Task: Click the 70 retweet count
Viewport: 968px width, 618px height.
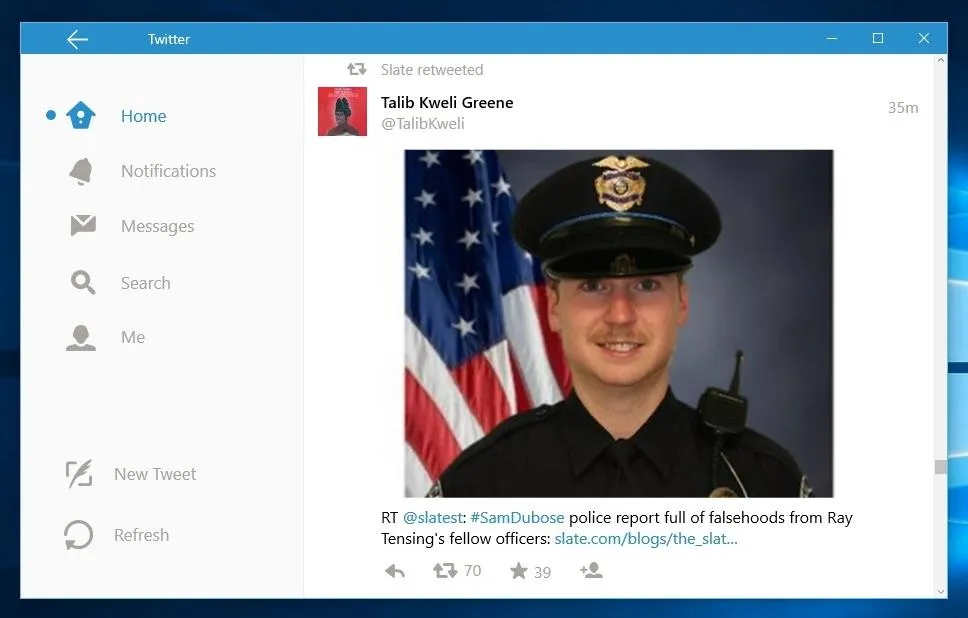Action: (472, 570)
